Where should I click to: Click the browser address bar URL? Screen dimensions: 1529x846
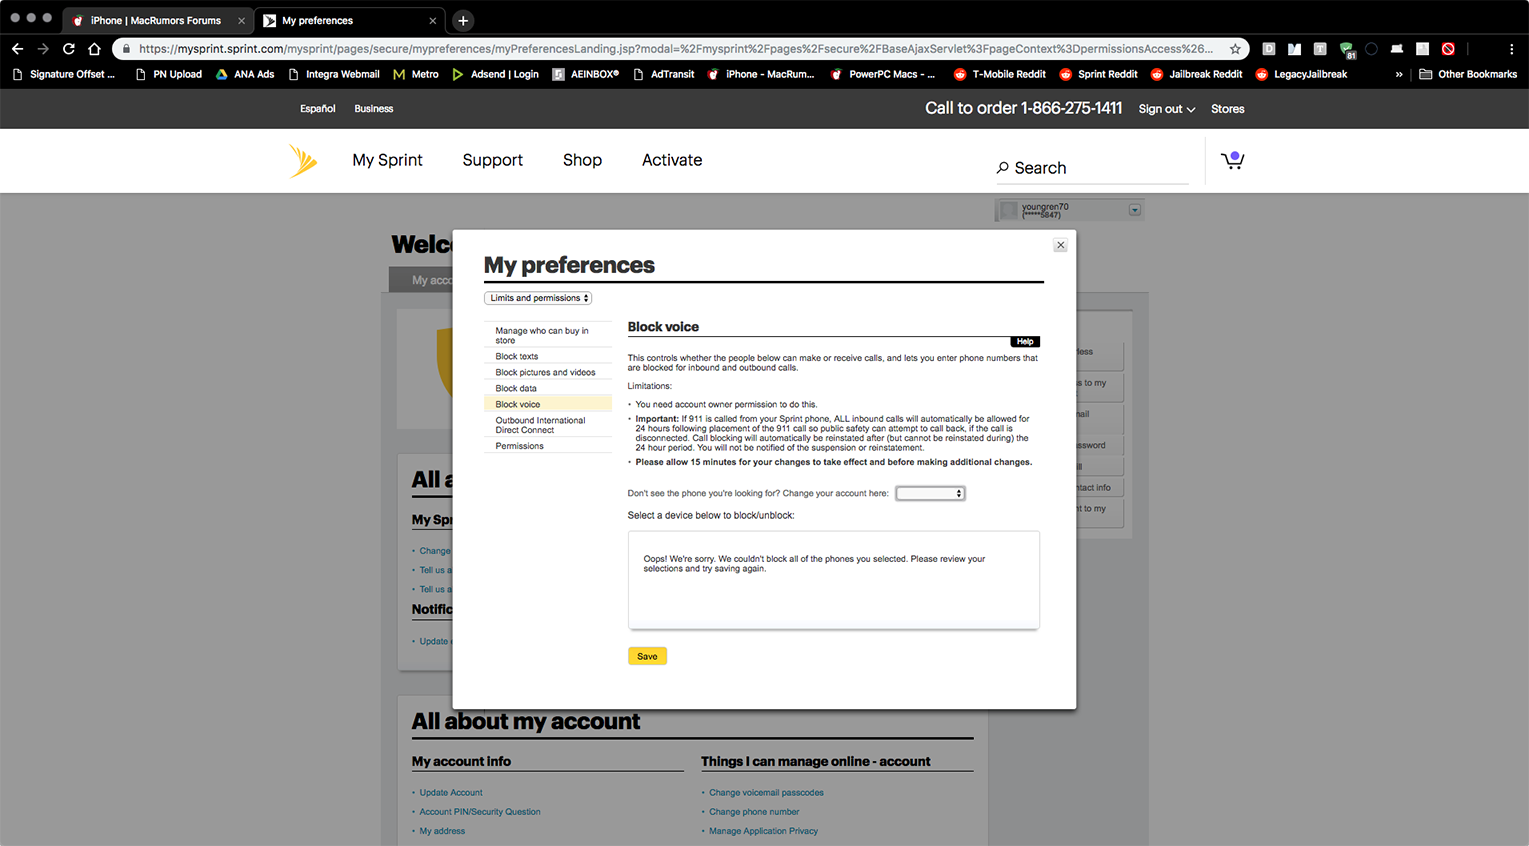675,48
